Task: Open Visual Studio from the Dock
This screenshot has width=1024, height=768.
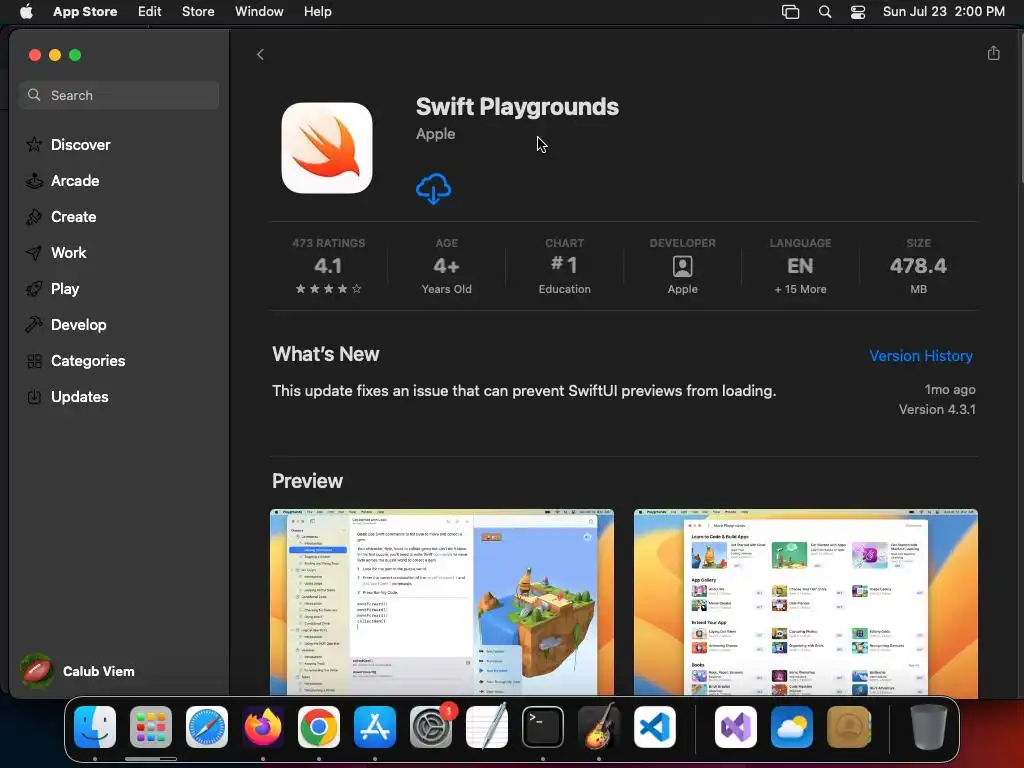Action: pyautogui.click(x=736, y=727)
